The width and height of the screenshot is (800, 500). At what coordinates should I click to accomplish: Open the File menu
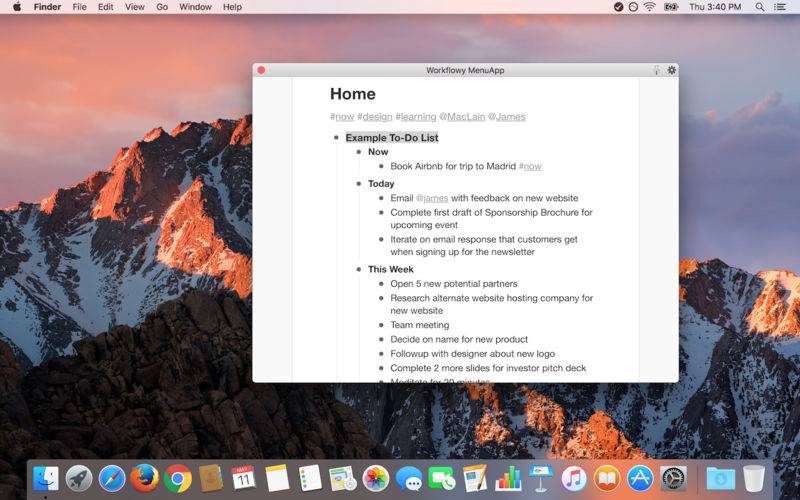click(80, 7)
